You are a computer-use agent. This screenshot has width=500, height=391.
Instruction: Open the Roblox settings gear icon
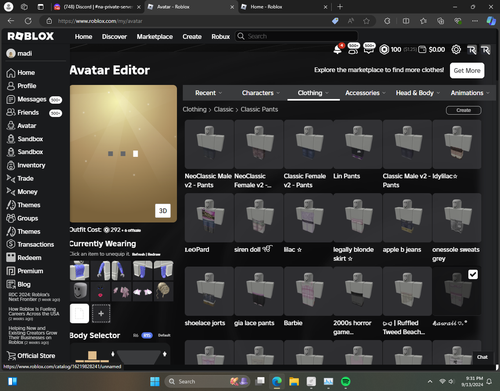pos(456,50)
